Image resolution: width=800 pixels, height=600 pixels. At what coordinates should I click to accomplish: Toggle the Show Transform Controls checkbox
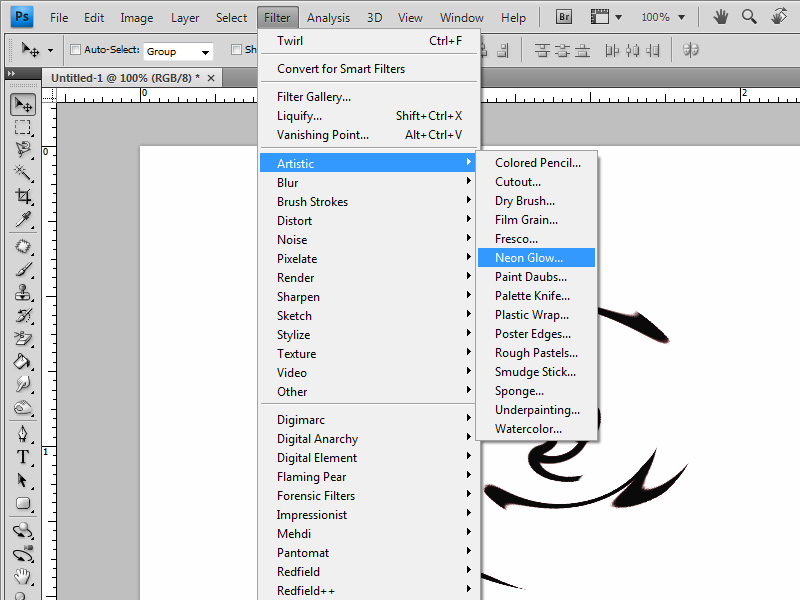point(237,50)
